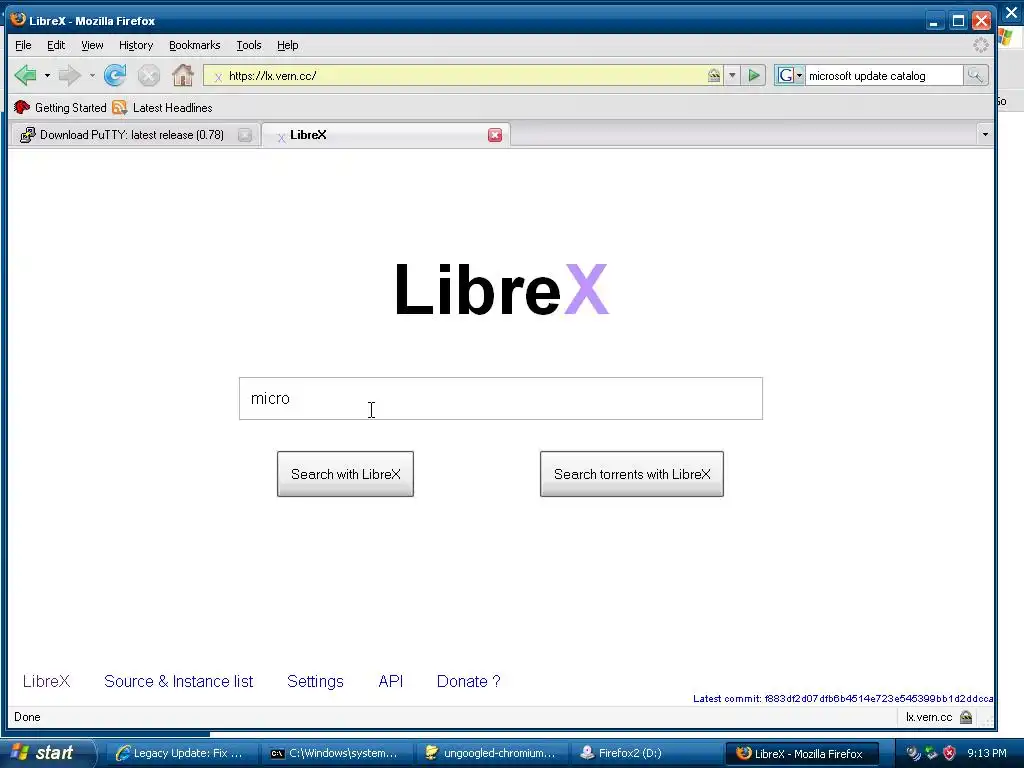This screenshot has height=768, width=1024.
Task: Open the Windows Start button
Action: coord(47,753)
